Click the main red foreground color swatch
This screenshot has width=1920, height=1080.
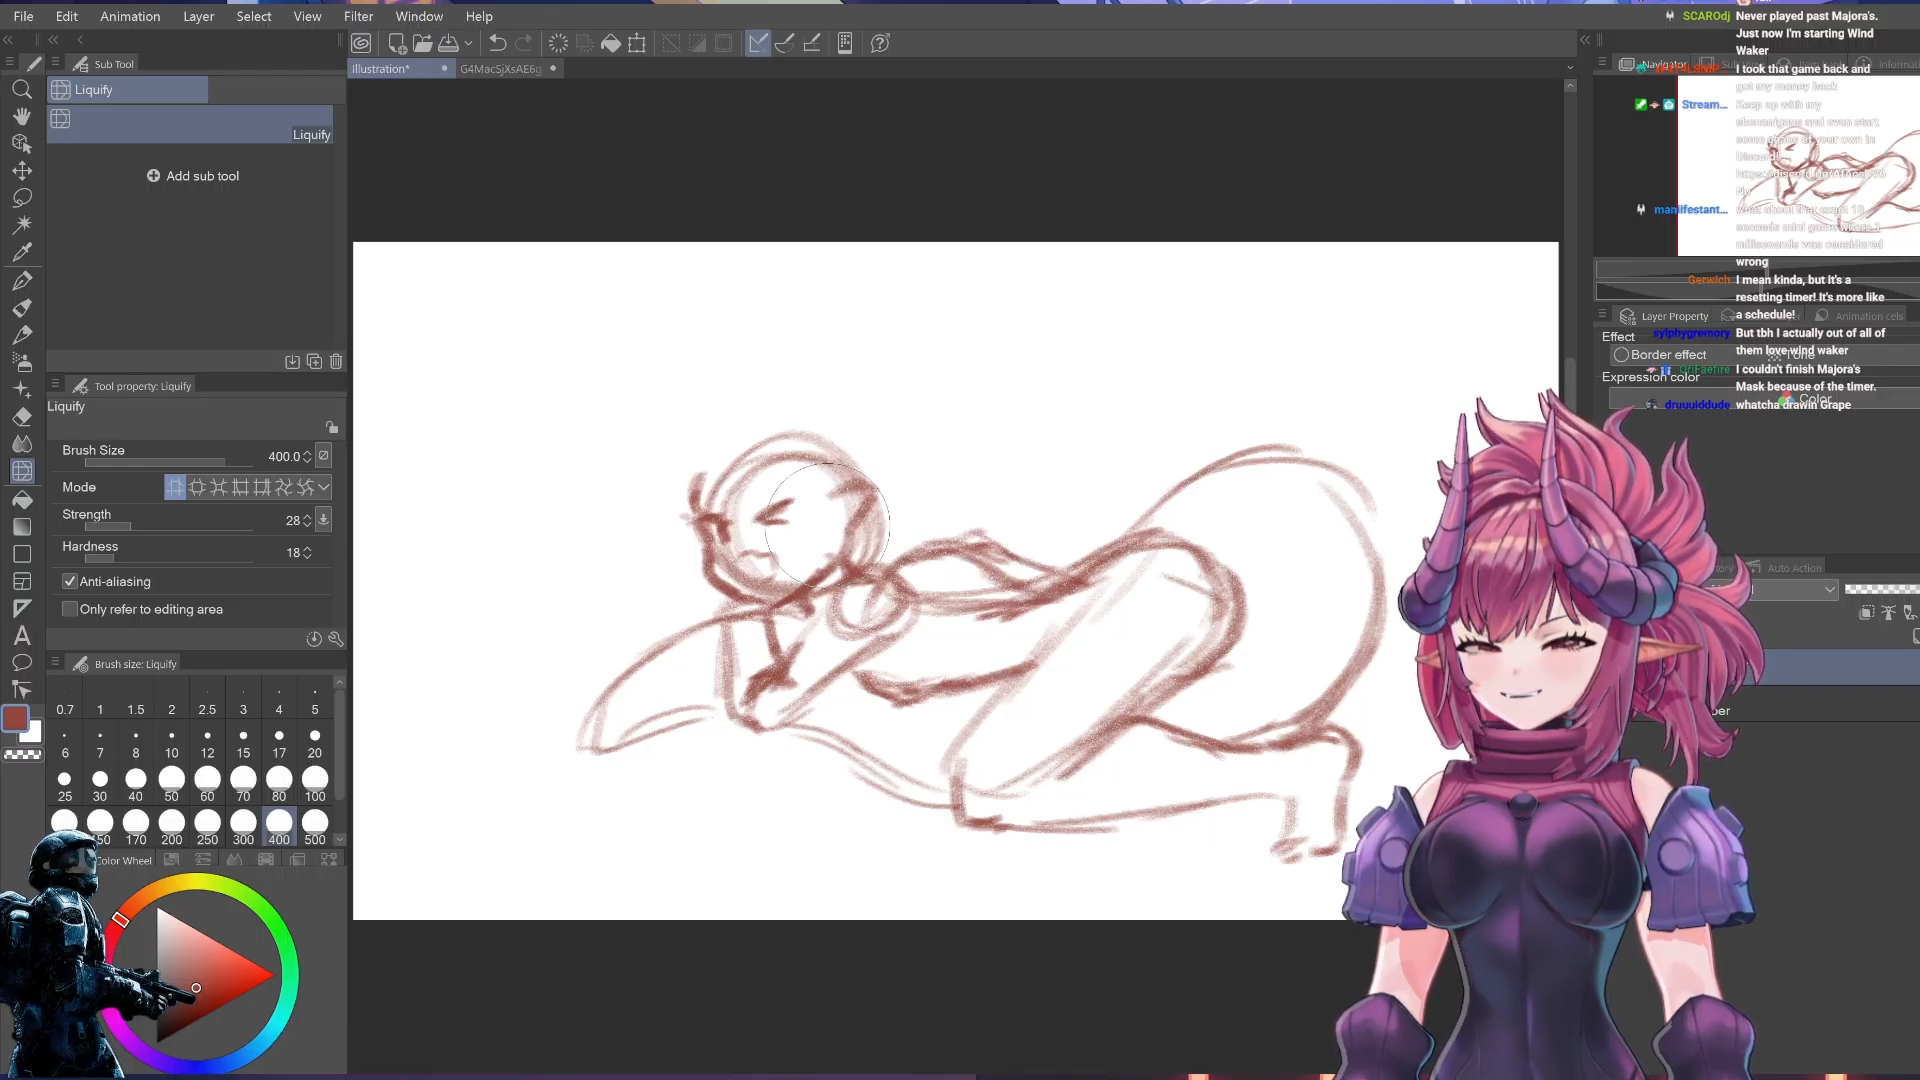(15, 718)
